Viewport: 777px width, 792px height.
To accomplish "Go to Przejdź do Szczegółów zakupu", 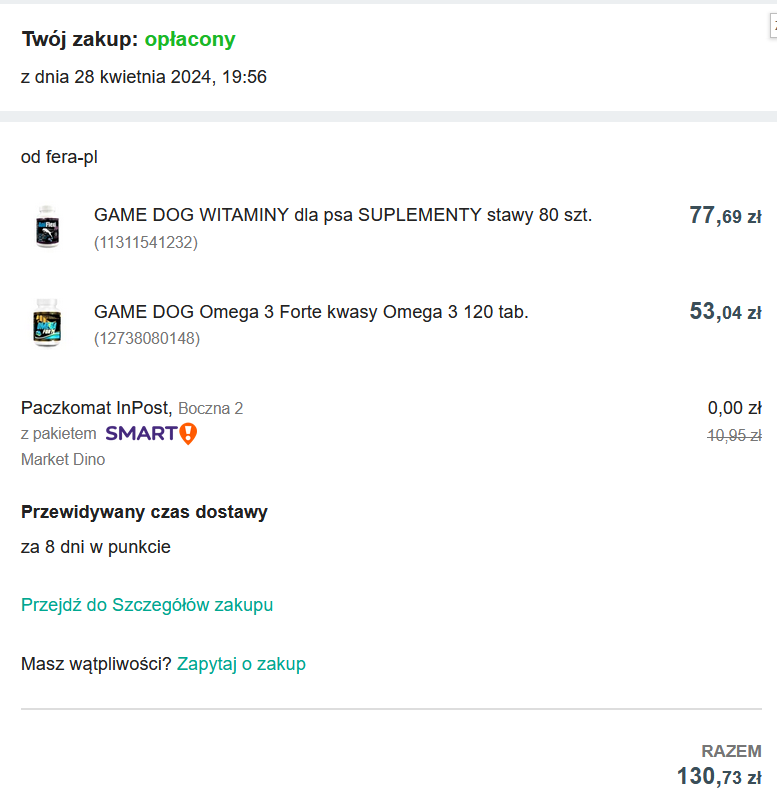I will pos(147,605).
